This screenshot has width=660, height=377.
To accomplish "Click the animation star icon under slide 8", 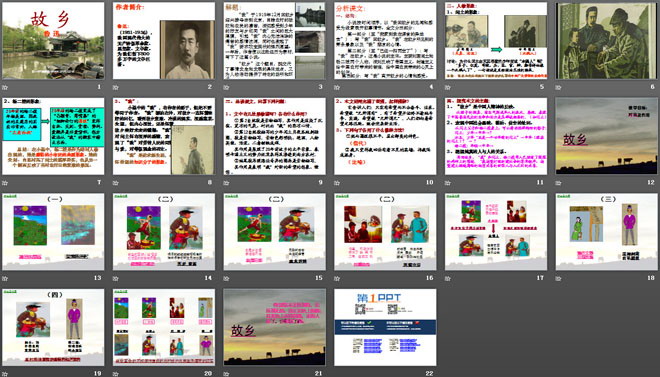I will (x=116, y=183).
